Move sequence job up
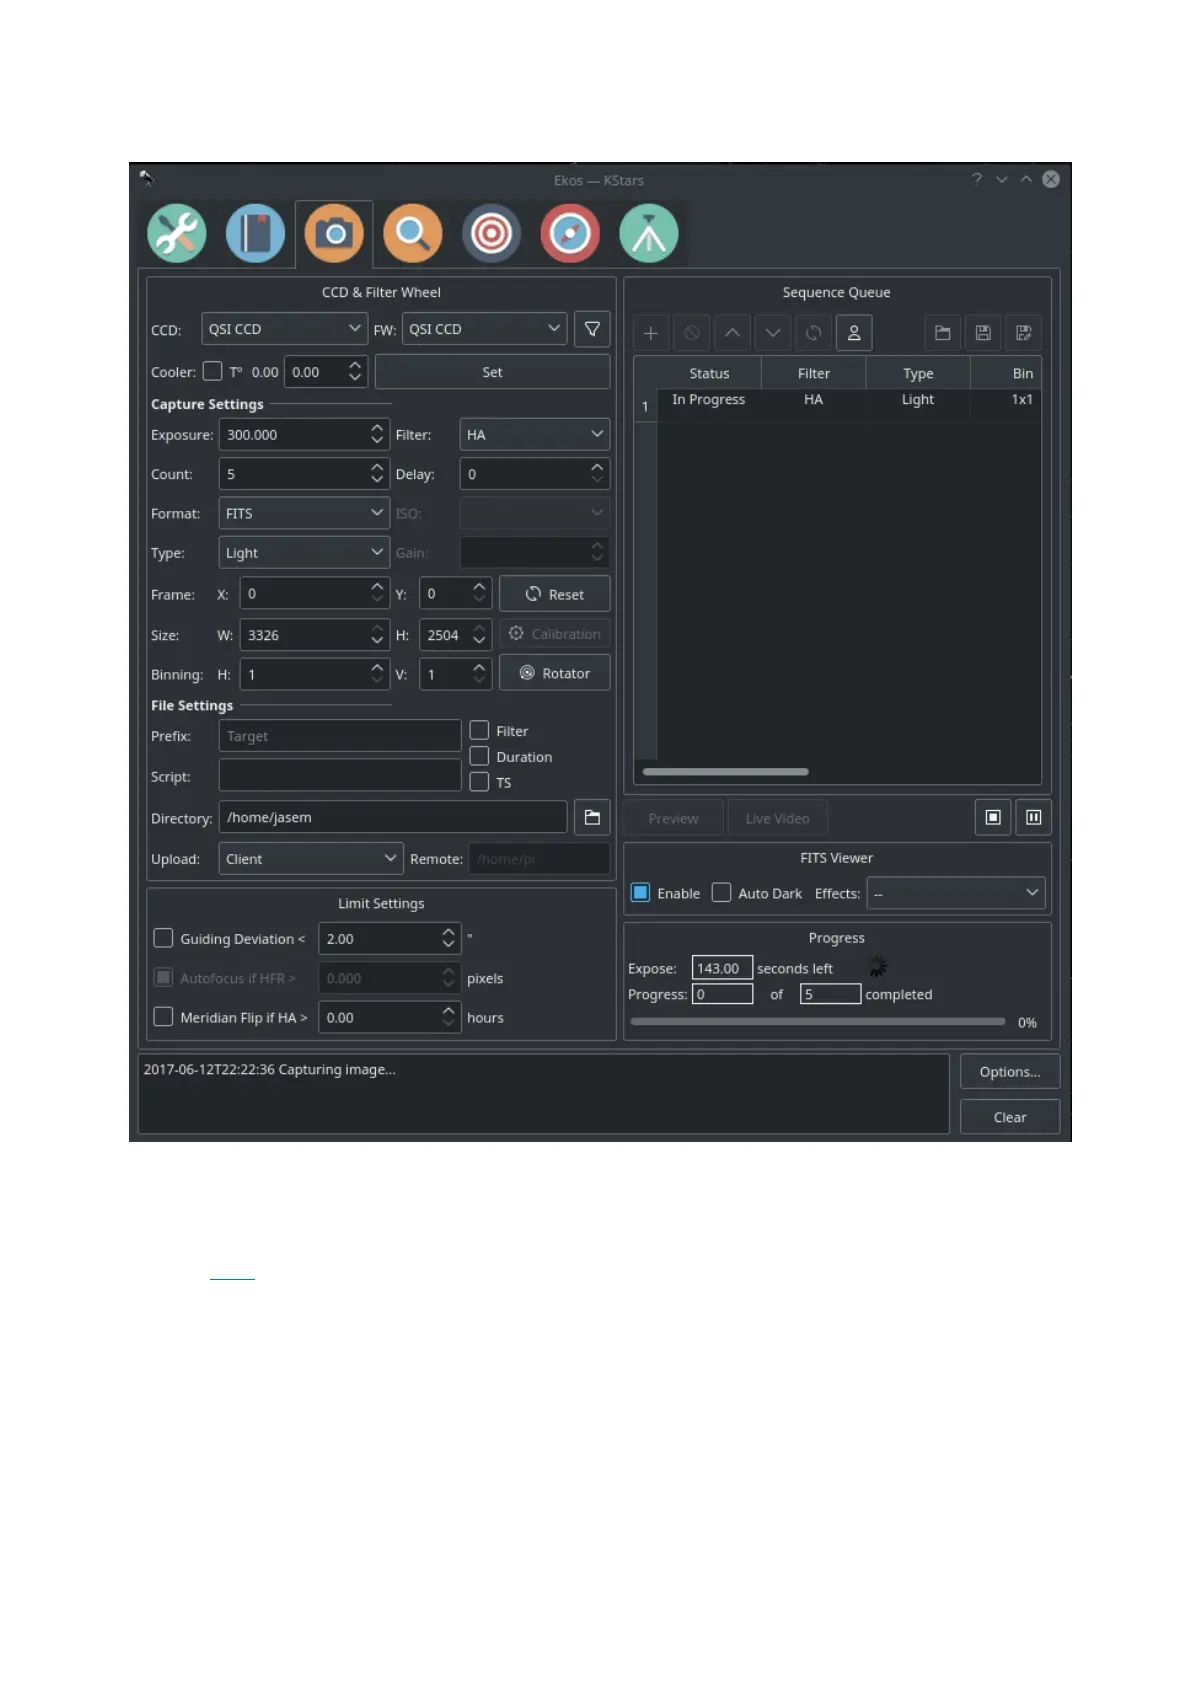The height and width of the screenshot is (1684, 1191). click(732, 333)
